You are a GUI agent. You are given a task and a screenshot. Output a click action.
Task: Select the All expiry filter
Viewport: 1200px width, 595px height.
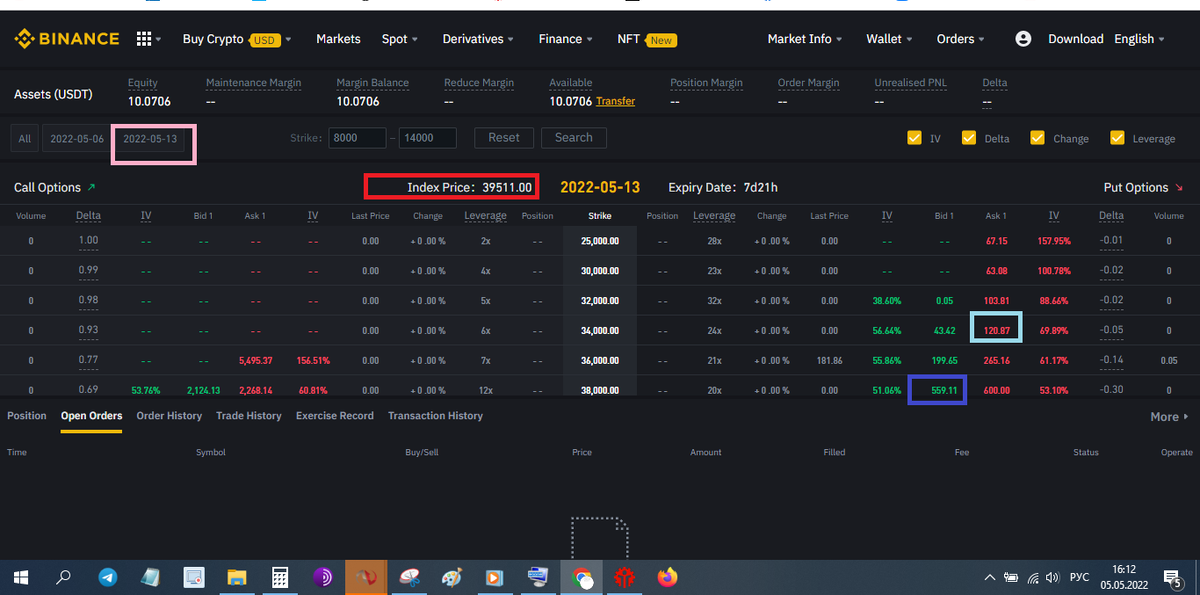[25, 139]
